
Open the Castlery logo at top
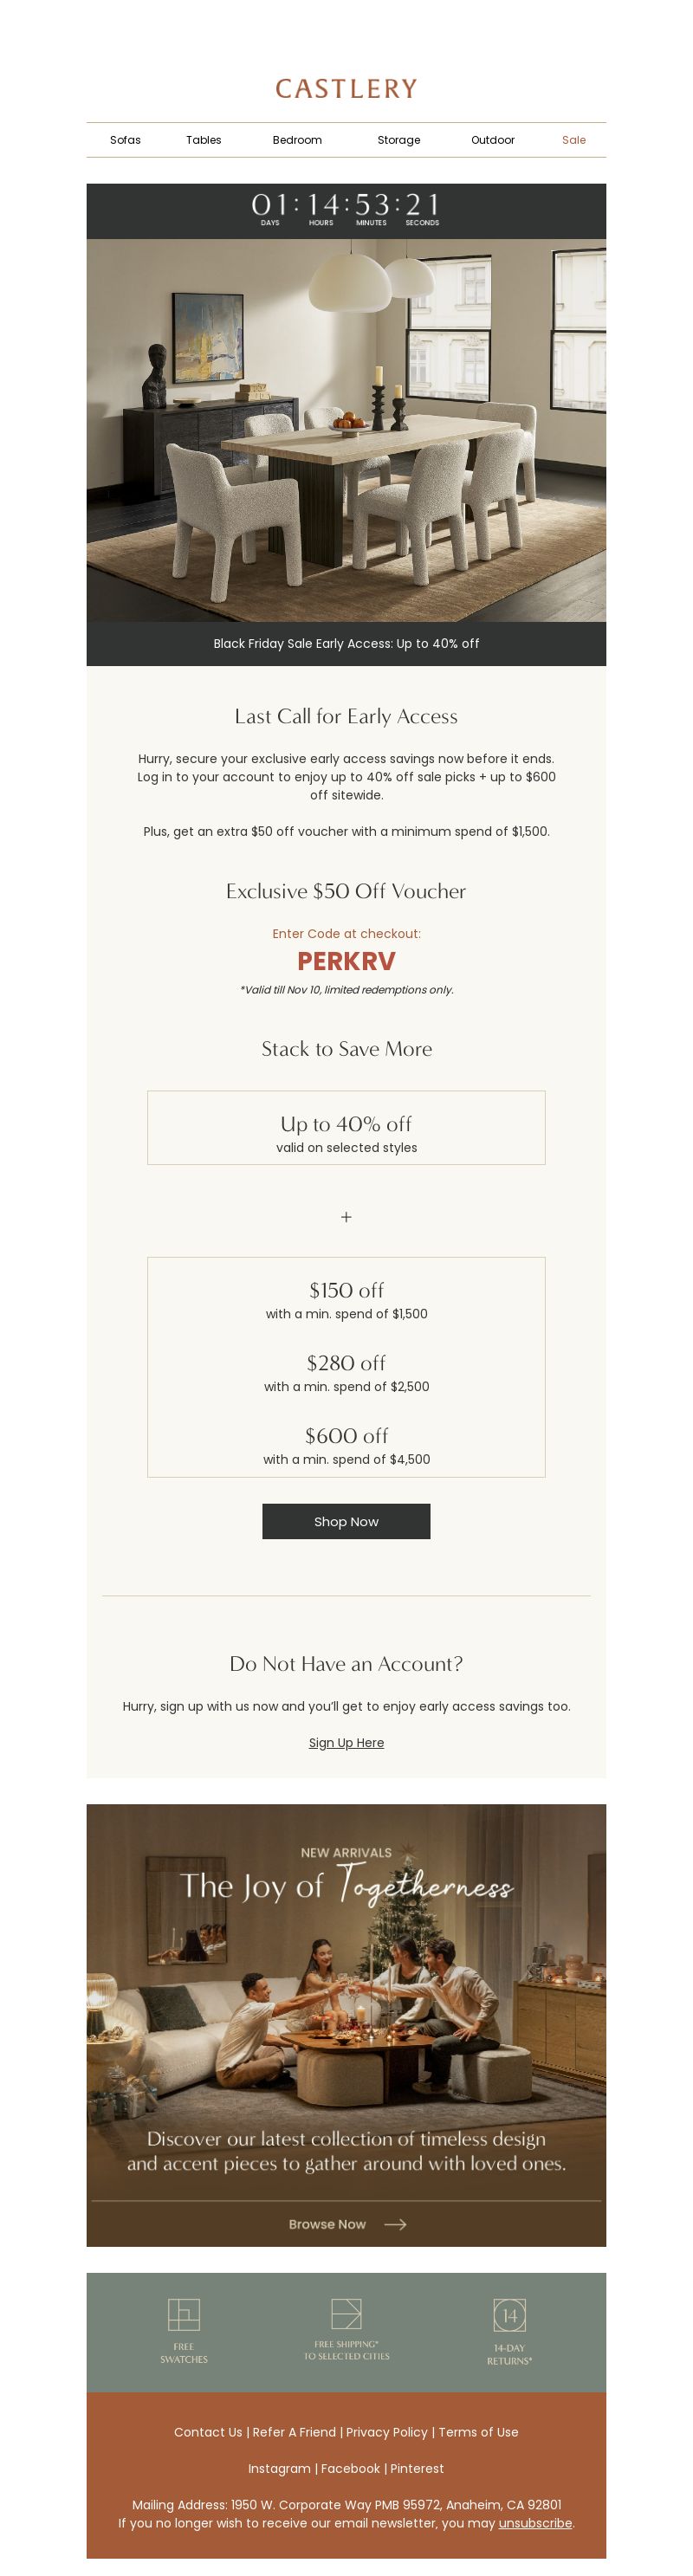pos(346,89)
